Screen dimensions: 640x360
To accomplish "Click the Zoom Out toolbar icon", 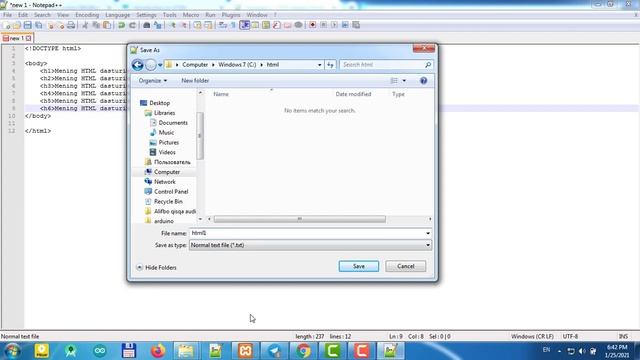I will [x=184, y=25].
